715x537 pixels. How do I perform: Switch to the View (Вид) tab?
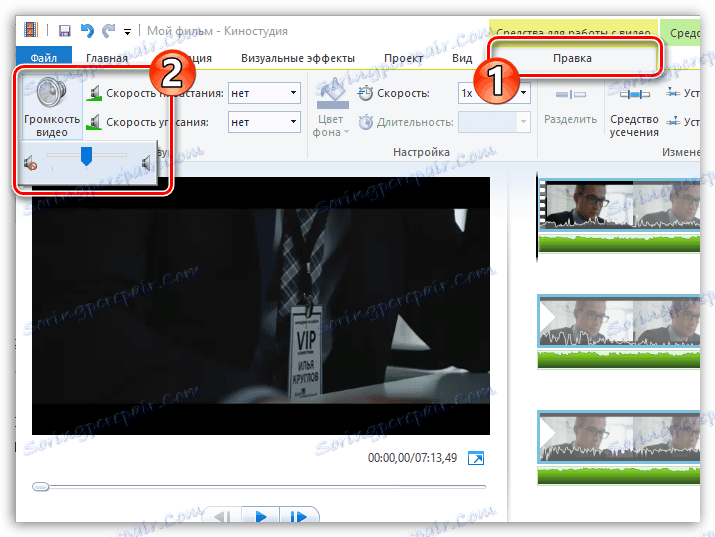point(462,58)
